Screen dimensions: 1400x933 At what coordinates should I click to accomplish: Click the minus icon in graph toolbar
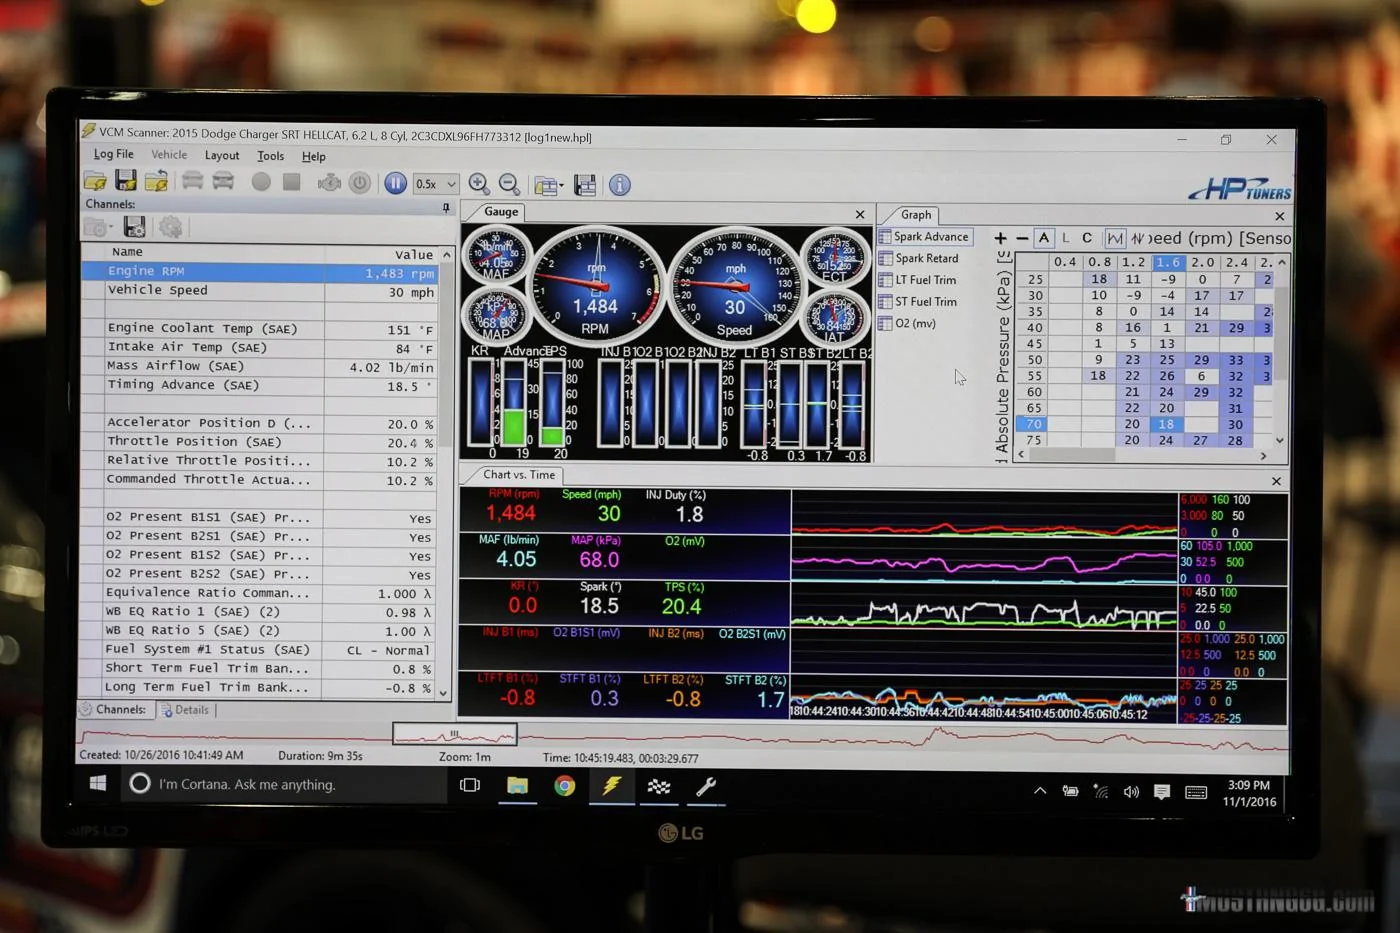pos(1022,238)
